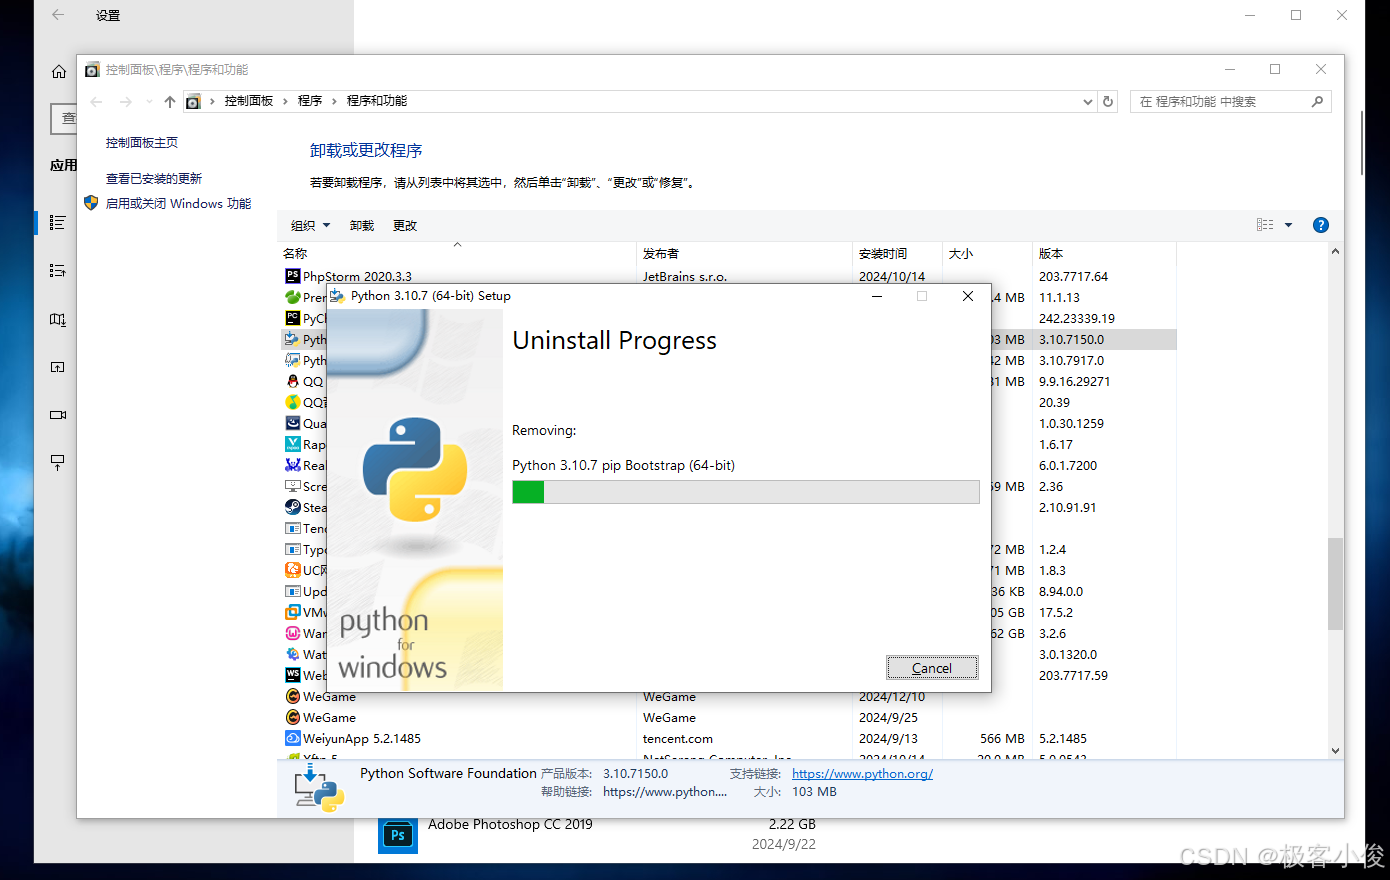Sort by the 名称 column header
The height and width of the screenshot is (880, 1390).
(x=457, y=253)
